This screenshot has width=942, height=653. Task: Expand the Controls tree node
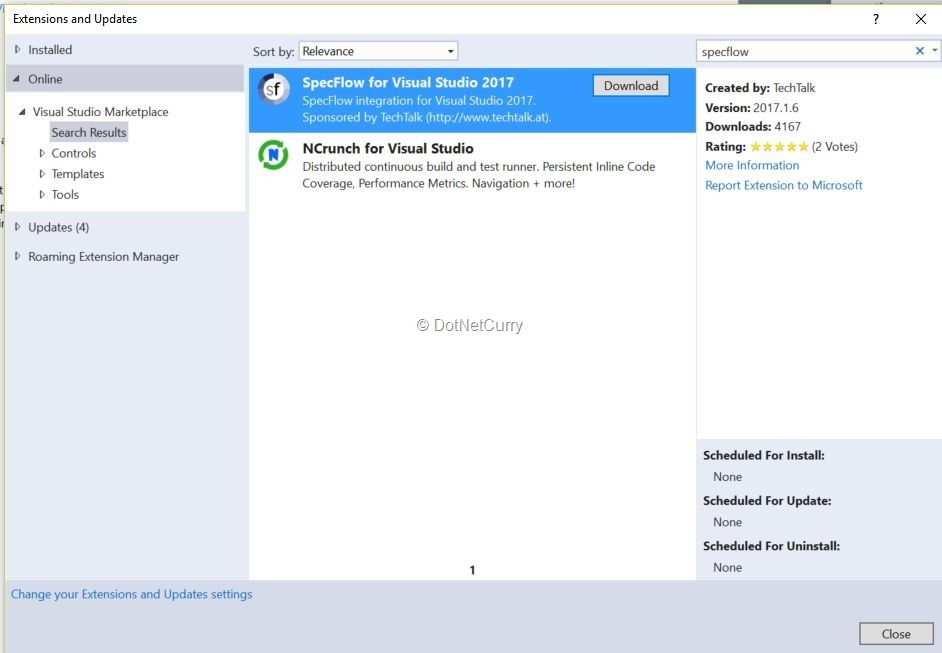point(42,153)
